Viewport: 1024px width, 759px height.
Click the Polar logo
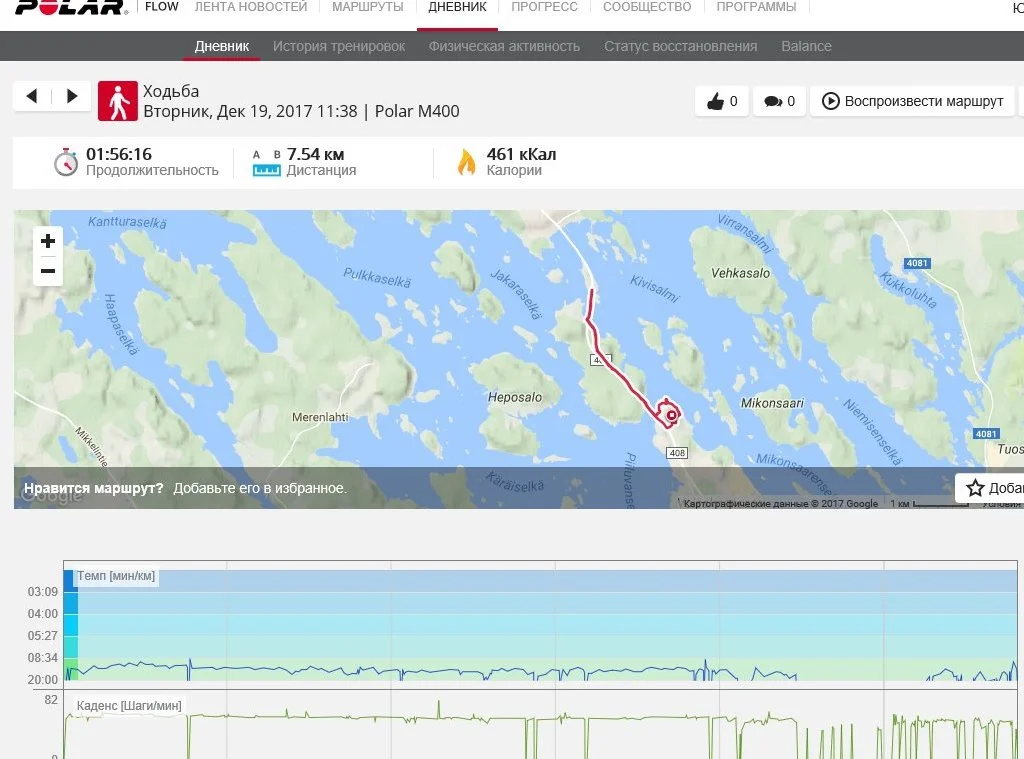(x=71, y=7)
